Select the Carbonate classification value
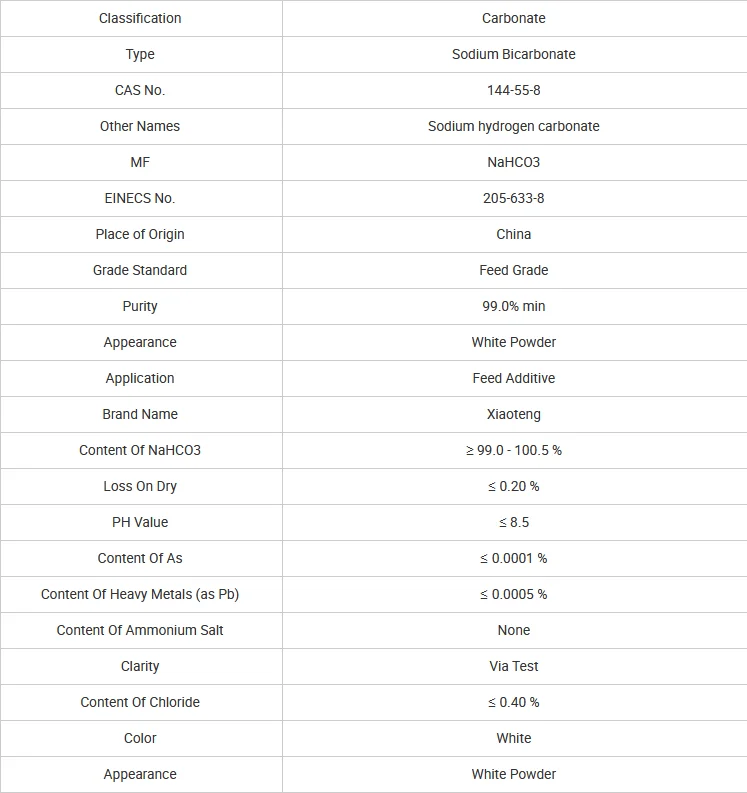This screenshot has height=793, width=747. click(513, 18)
